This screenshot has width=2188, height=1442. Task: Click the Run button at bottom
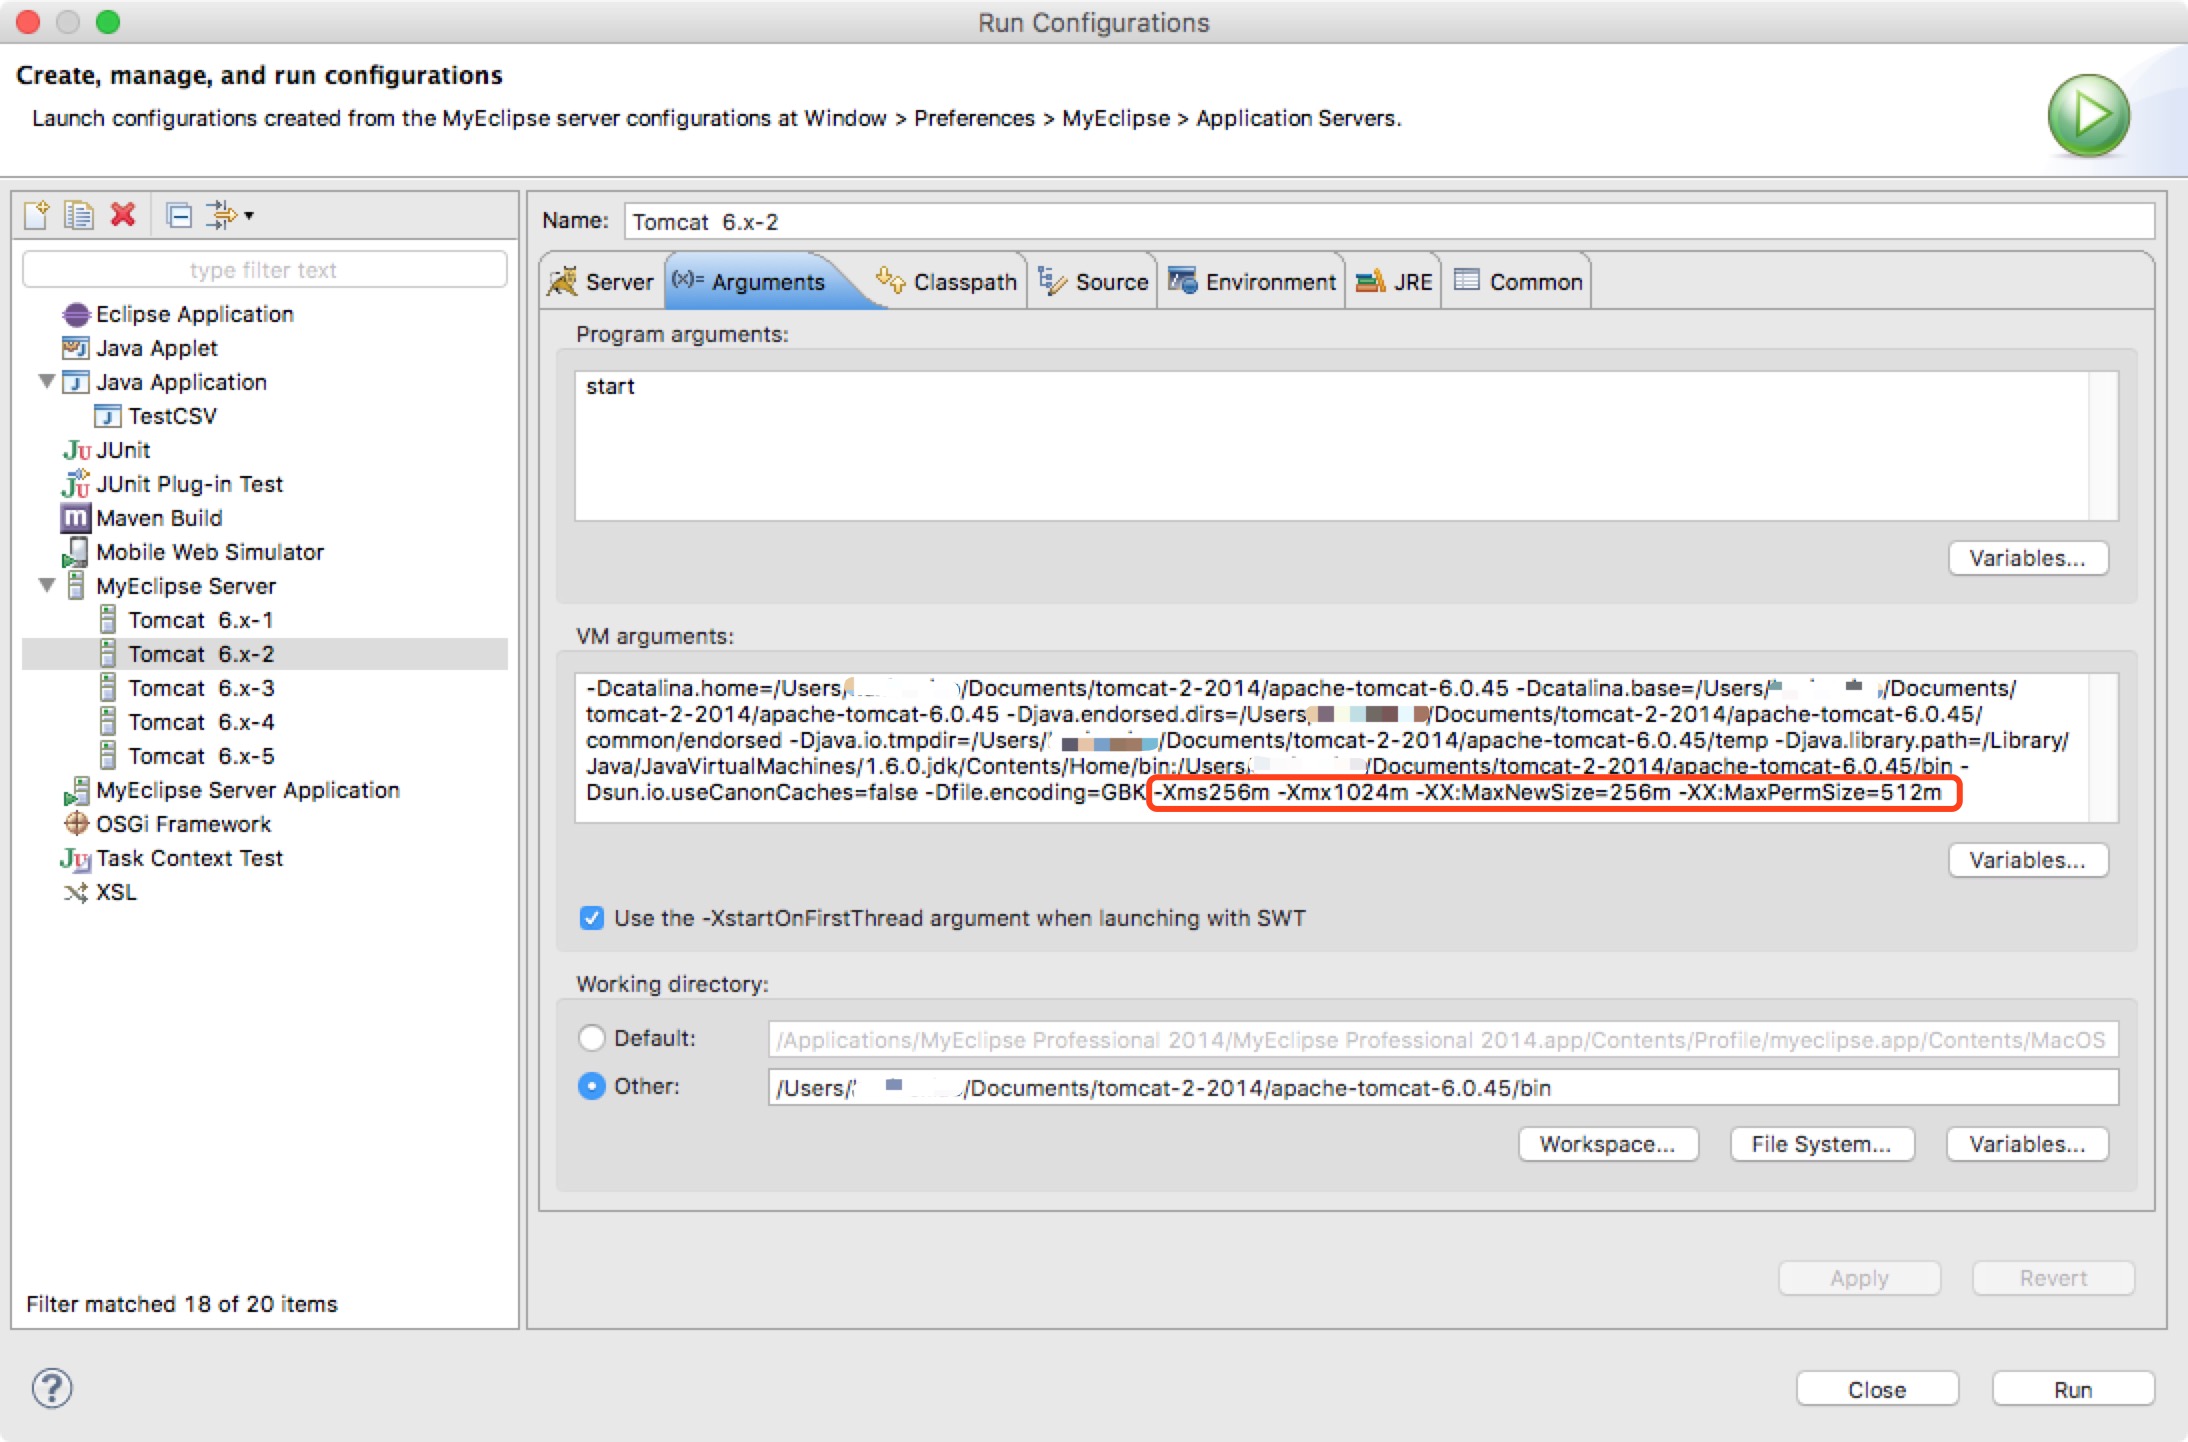click(x=2073, y=1390)
